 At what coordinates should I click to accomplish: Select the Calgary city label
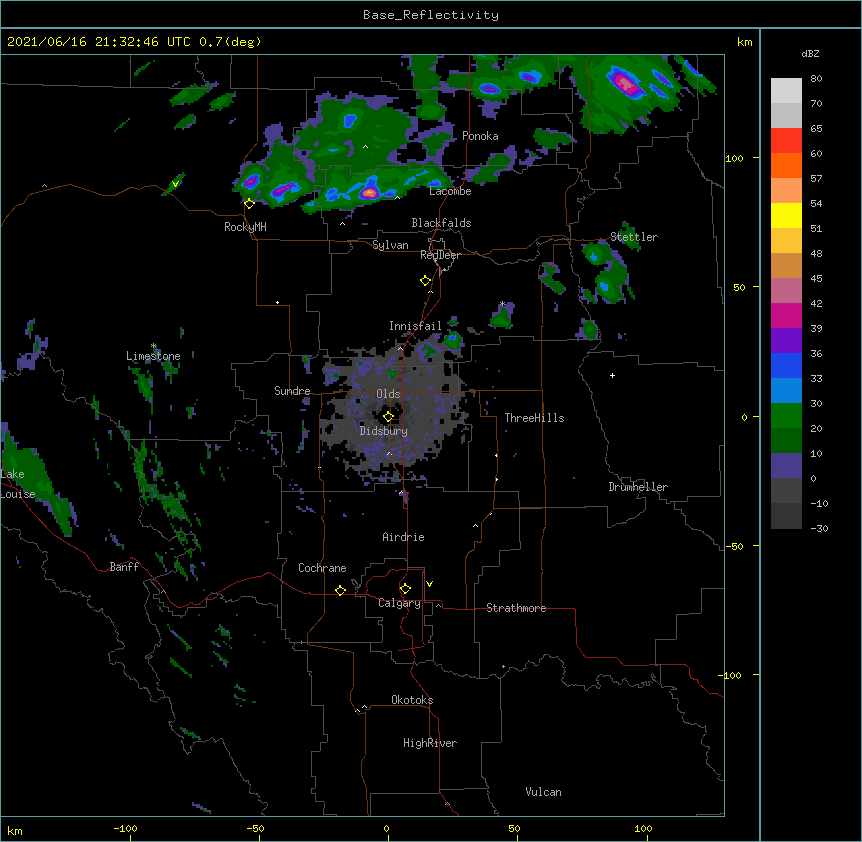399,603
